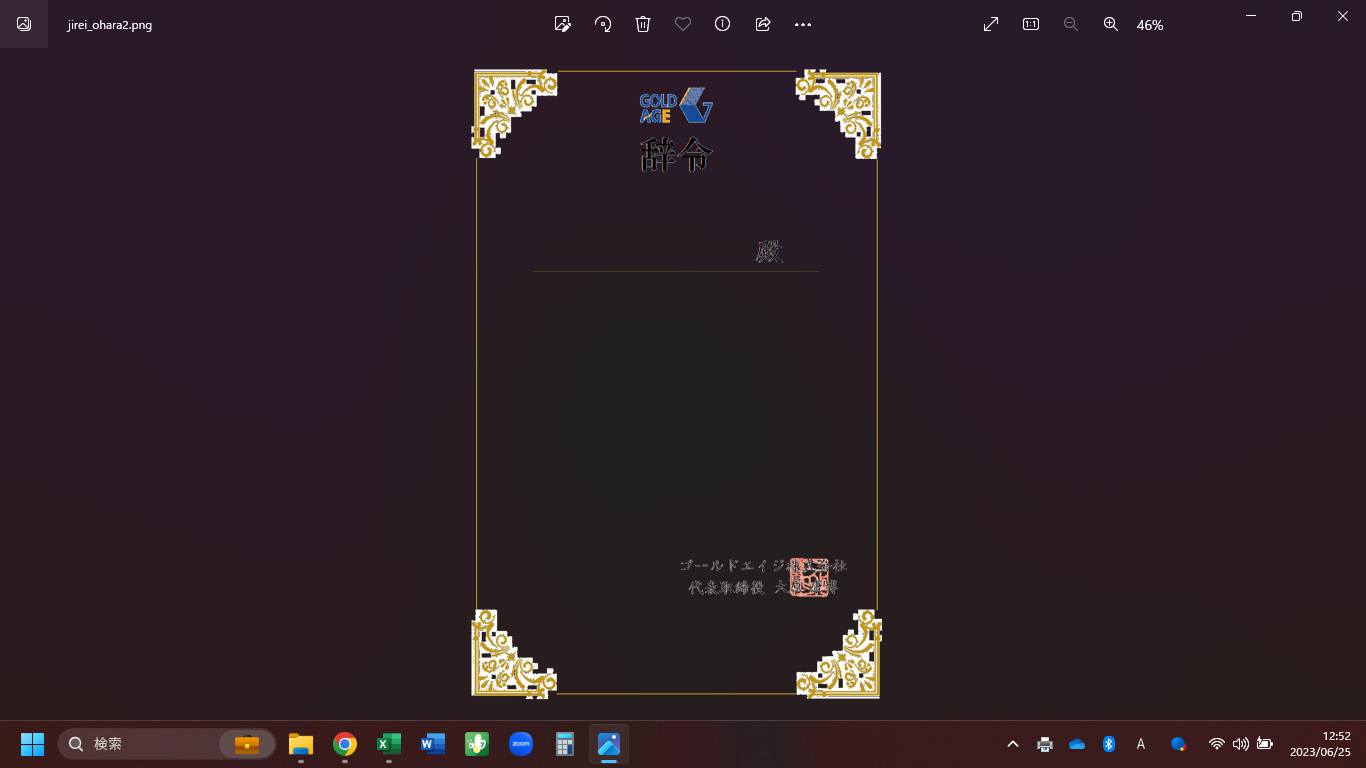Rotate the image using the rotate icon
This screenshot has height=768, width=1366.
[x=603, y=24]
